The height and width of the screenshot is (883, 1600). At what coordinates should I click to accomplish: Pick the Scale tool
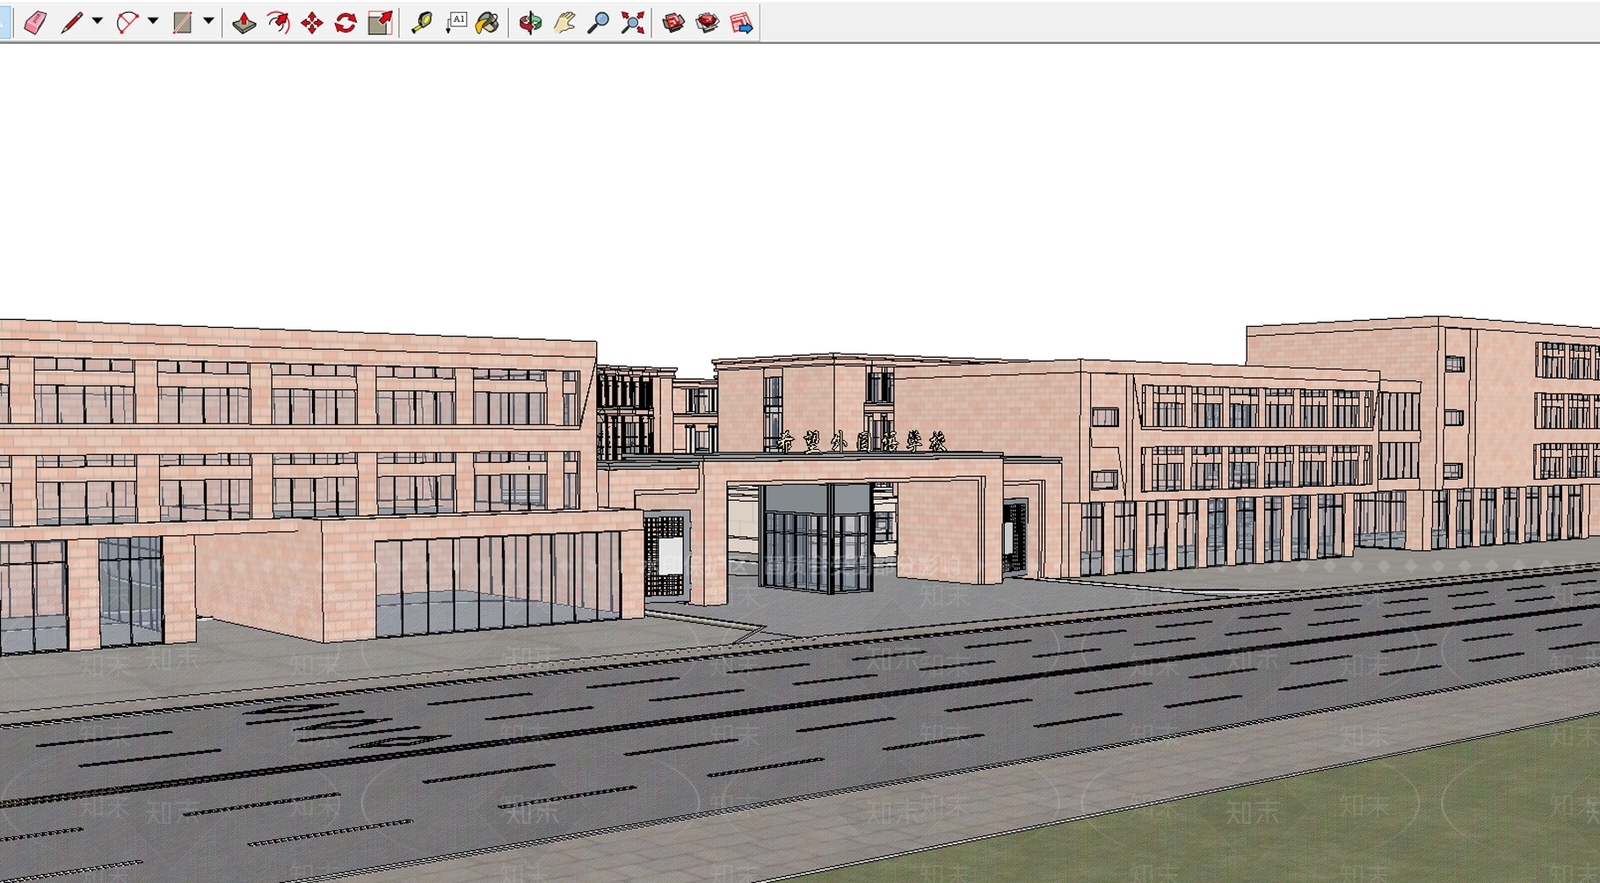tap(380, 22)
